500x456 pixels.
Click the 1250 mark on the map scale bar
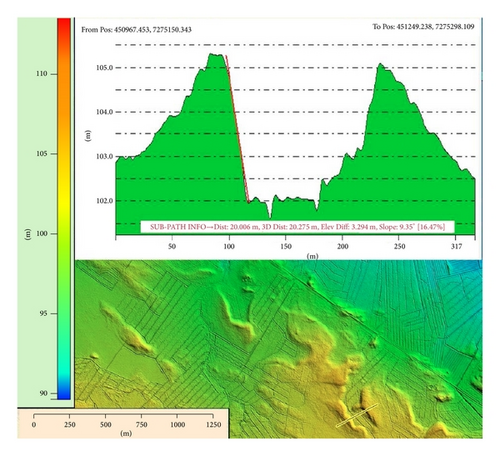[213, 425]
